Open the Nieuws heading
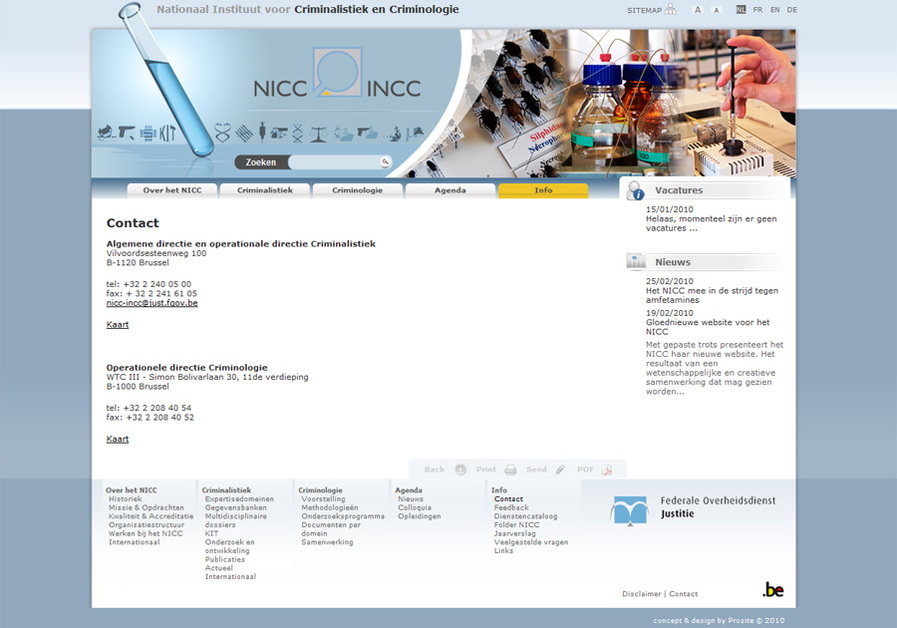 point(673,262)
